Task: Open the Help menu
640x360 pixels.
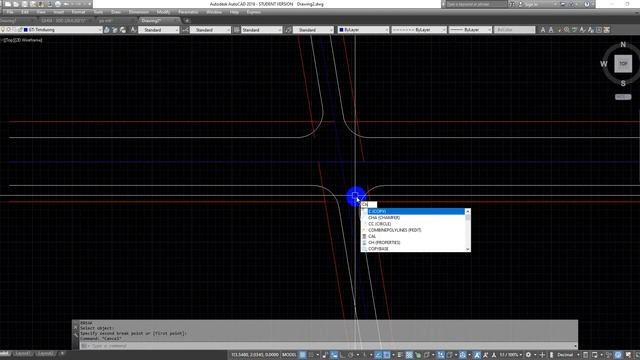Action: pos(234,12)
